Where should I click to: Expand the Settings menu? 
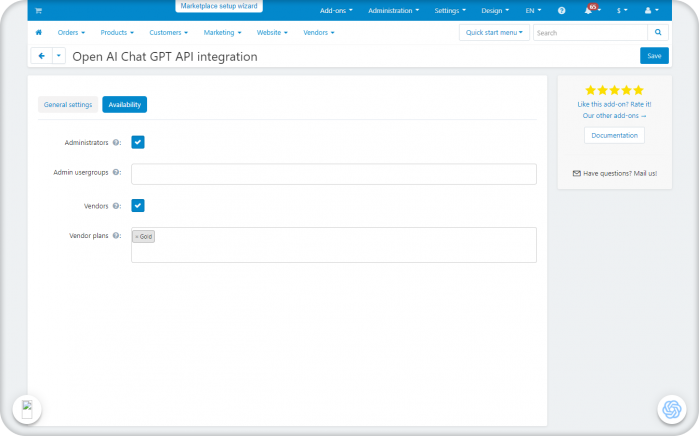coord(450,10)
